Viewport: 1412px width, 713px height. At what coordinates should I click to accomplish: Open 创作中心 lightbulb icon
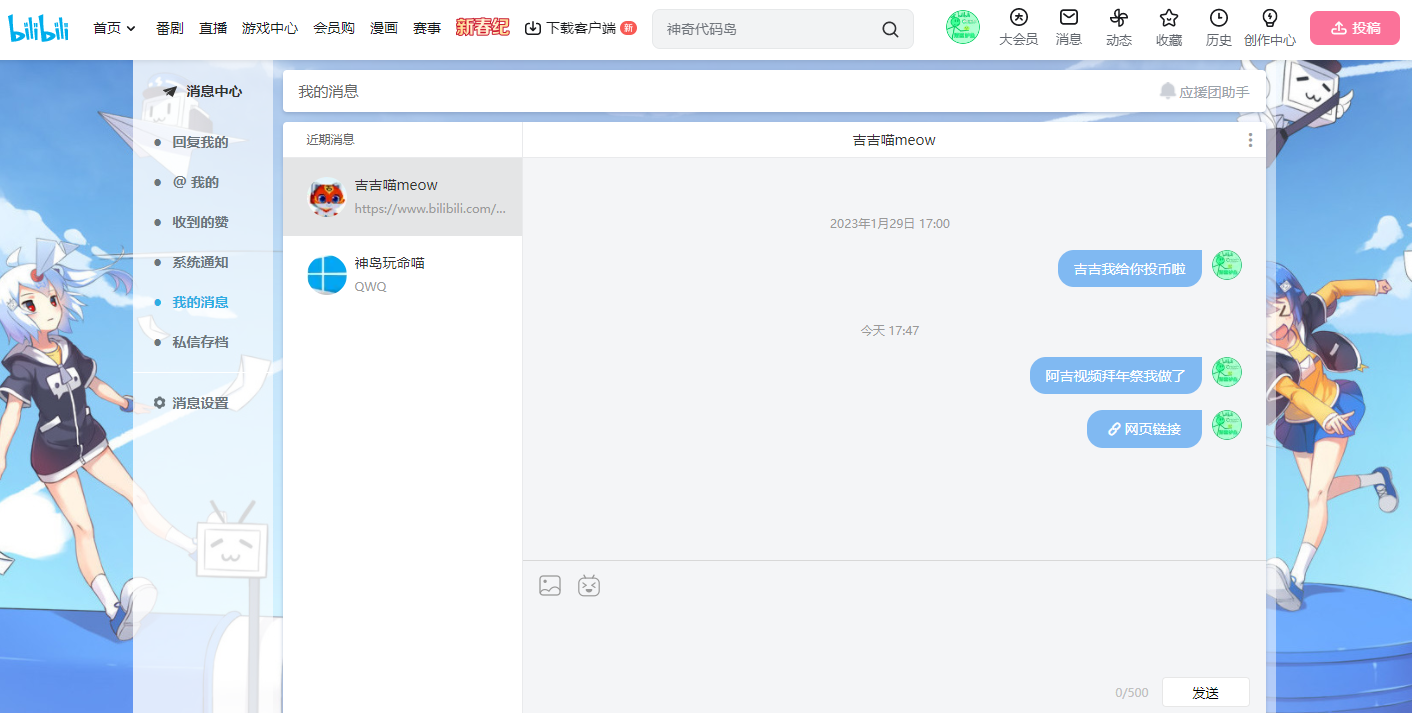click(1270, 28)
